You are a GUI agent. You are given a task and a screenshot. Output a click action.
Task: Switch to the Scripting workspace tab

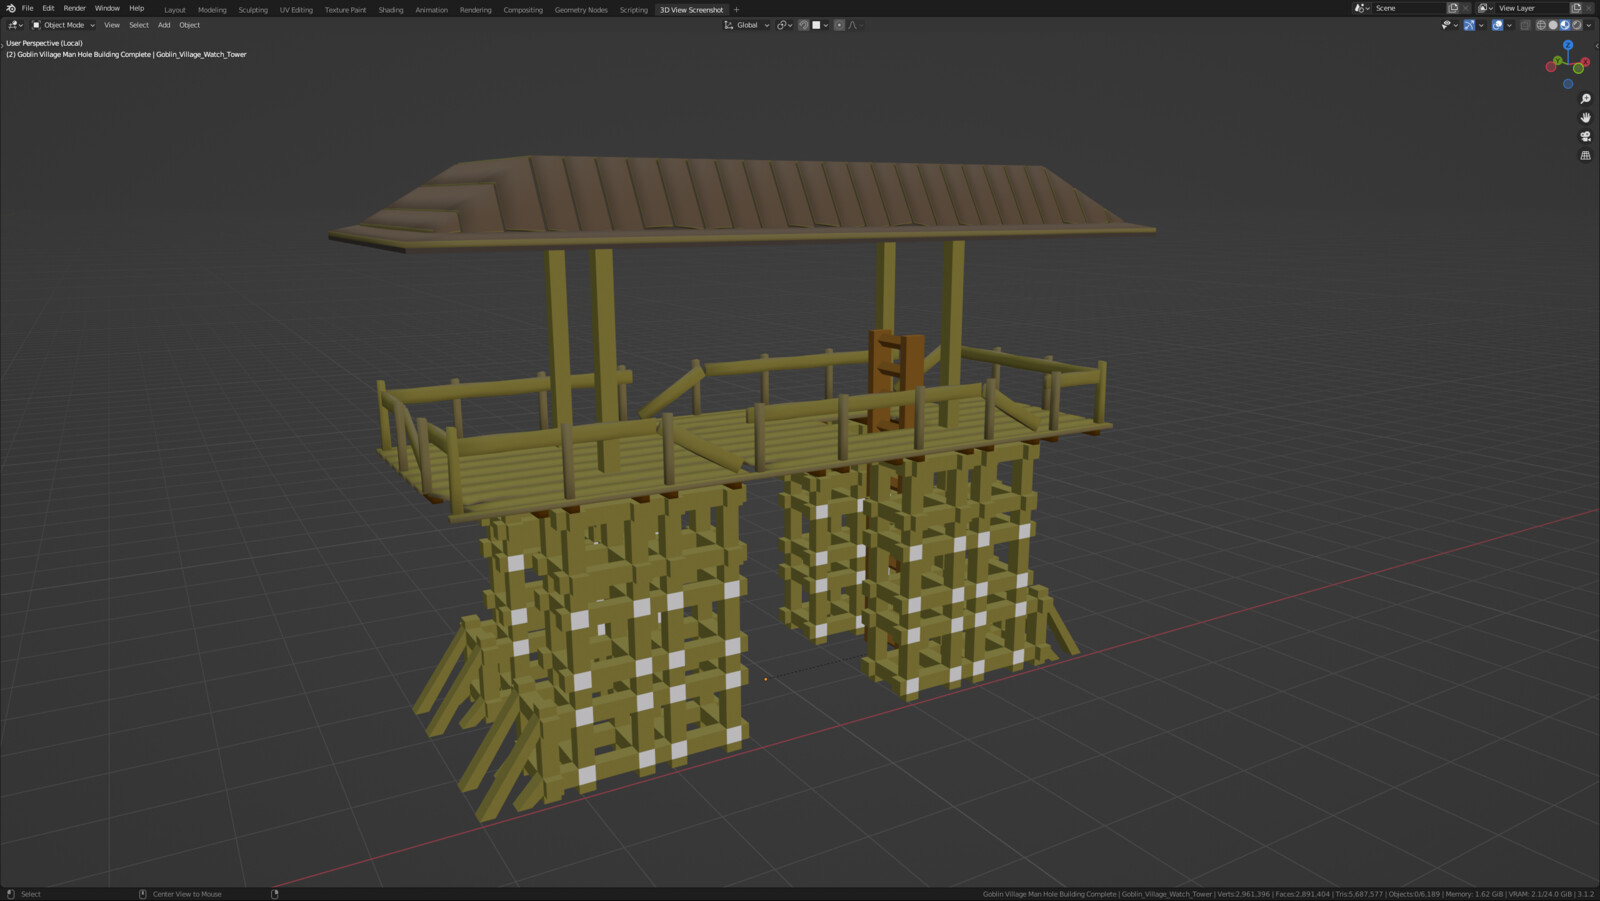pyautogui.click(x=633, y=10)
